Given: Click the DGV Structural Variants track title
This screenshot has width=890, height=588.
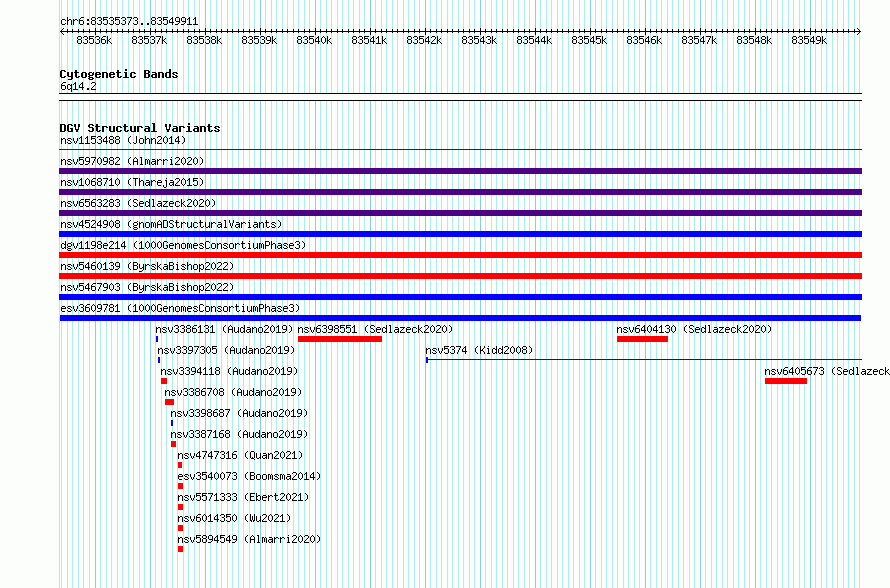Looking at the screenshot, I should click(140, 128).
